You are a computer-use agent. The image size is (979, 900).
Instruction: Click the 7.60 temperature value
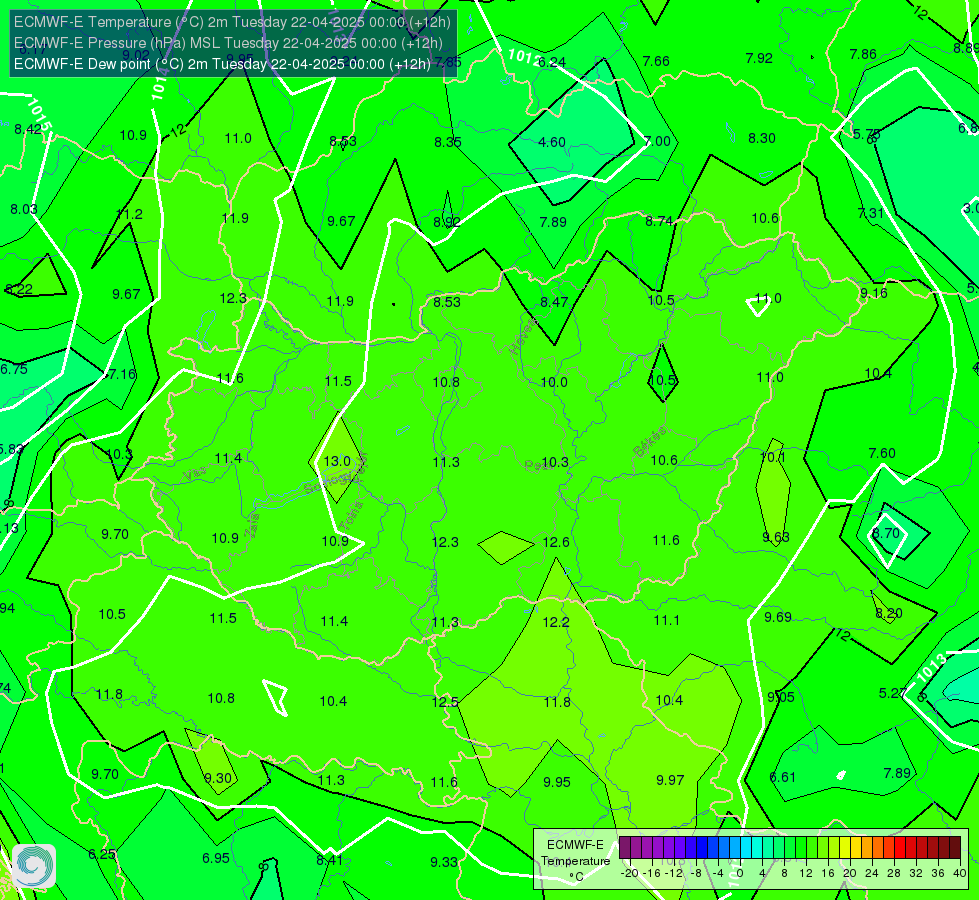[882, 453]
